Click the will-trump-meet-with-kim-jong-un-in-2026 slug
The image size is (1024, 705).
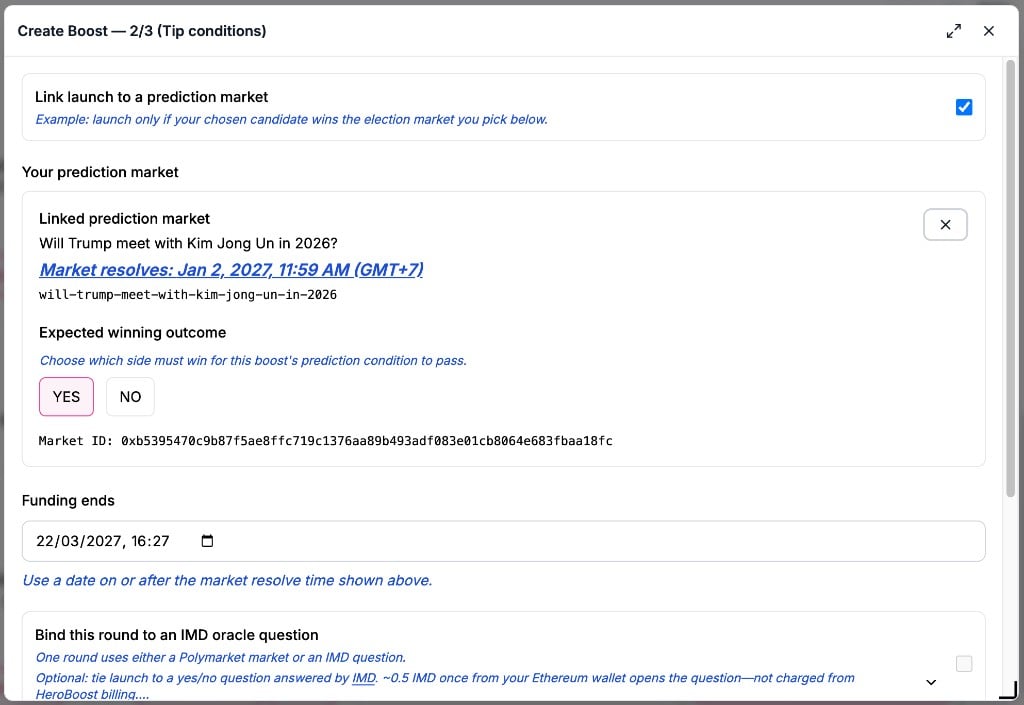click(x=188, y=294)
